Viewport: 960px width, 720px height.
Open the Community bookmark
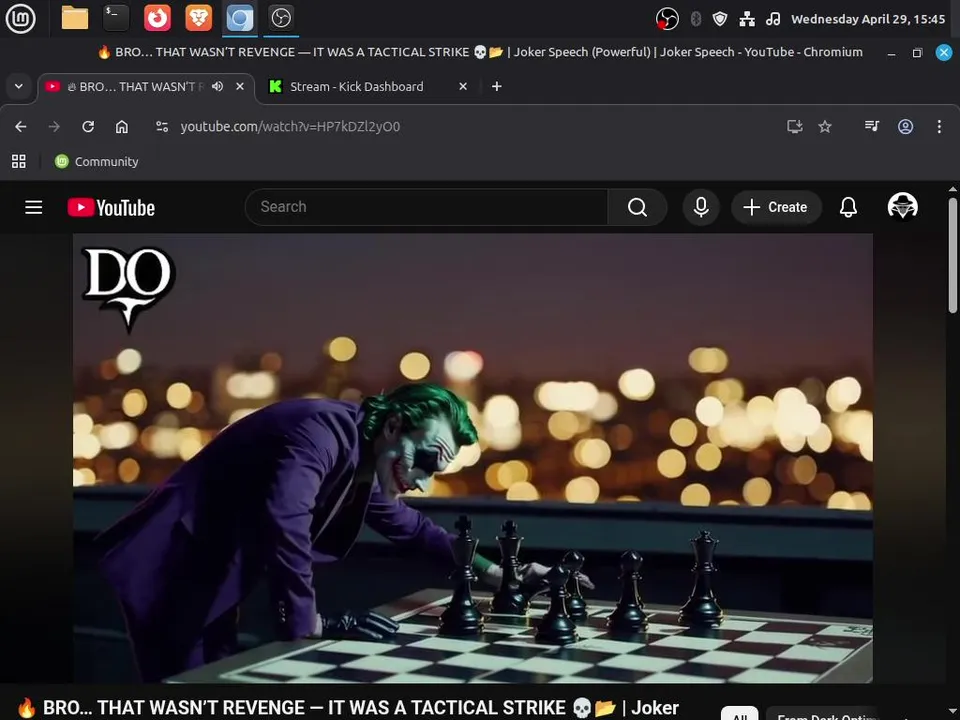[97, 162]
